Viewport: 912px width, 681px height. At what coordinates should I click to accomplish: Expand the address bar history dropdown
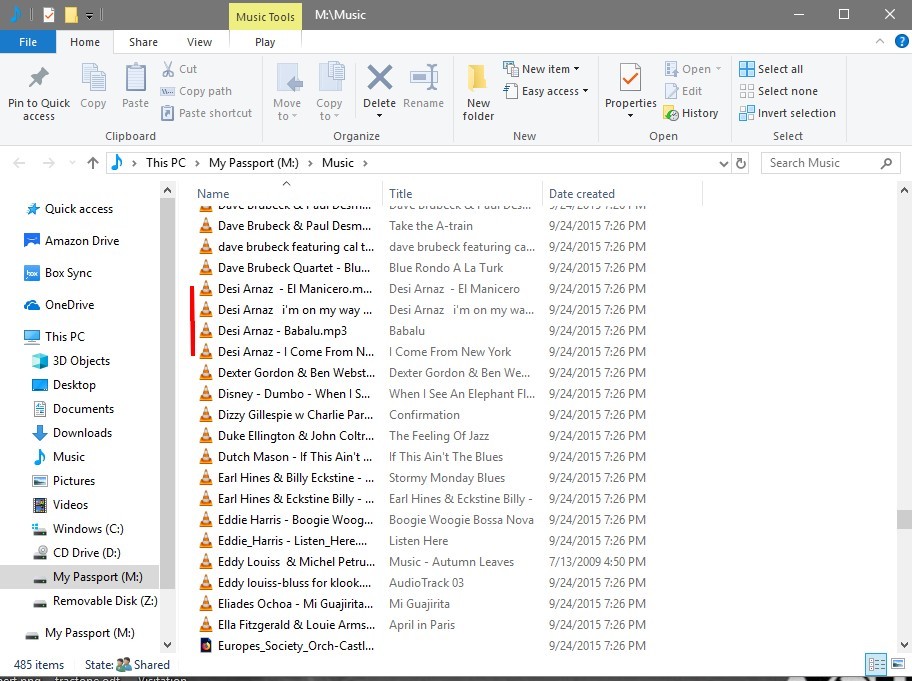(724, 163)
